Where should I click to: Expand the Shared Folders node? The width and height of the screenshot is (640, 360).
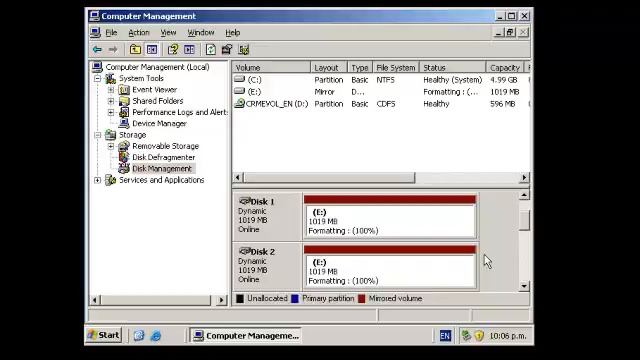pos(111,101)
